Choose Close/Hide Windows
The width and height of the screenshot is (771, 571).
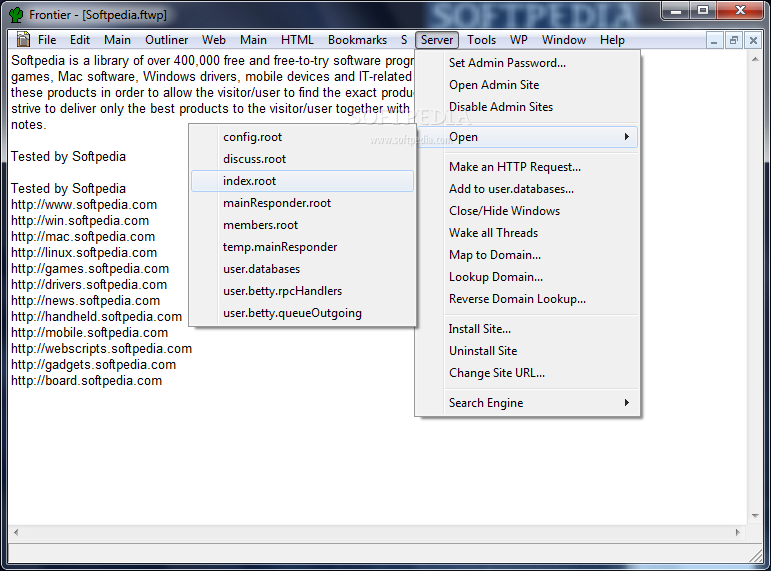click(527, 211)
